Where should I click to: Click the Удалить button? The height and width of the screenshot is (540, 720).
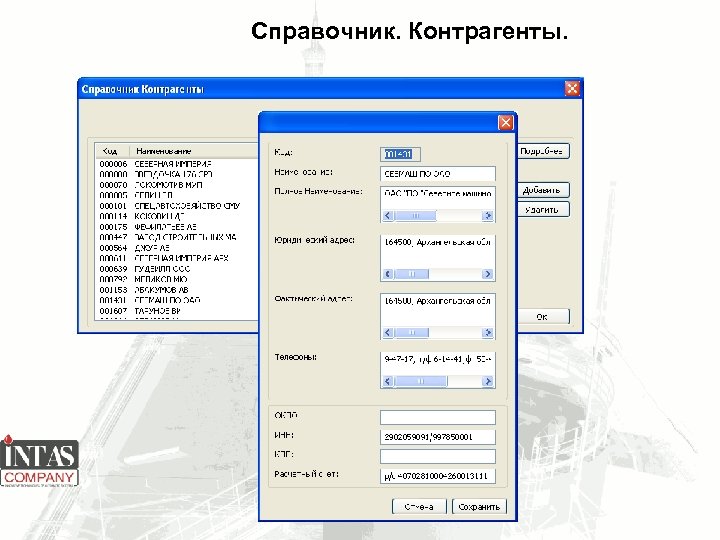[x=542, y=209]
